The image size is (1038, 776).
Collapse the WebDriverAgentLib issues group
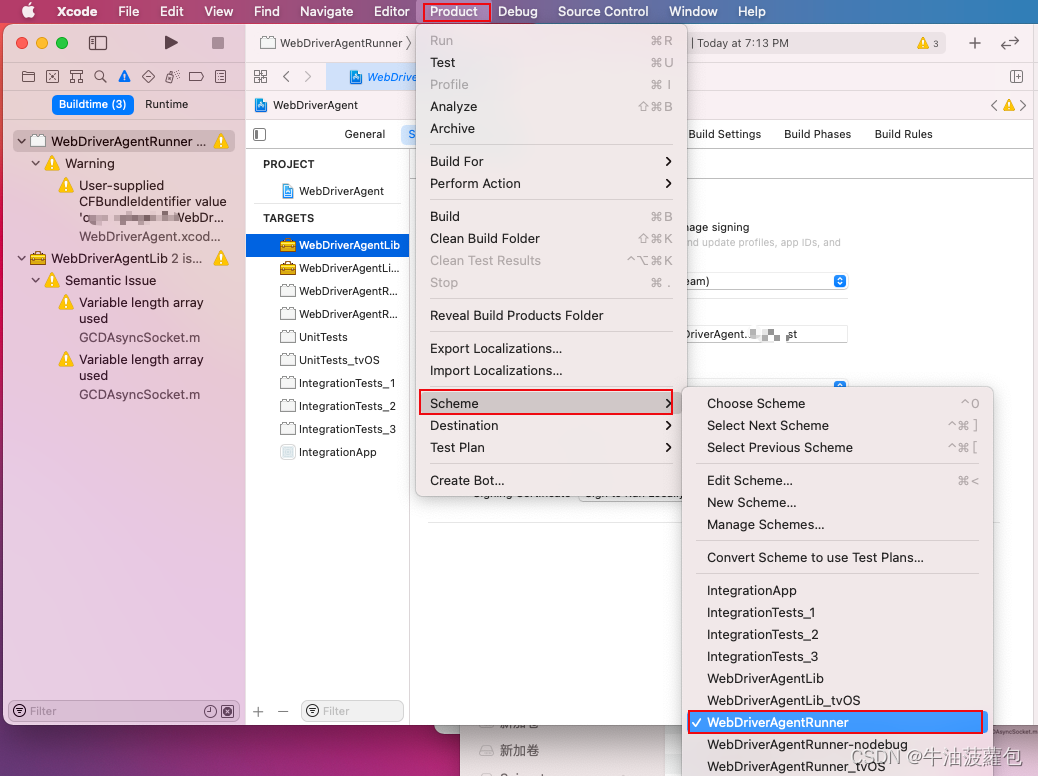pyautogui.click(x=22, y=258)
